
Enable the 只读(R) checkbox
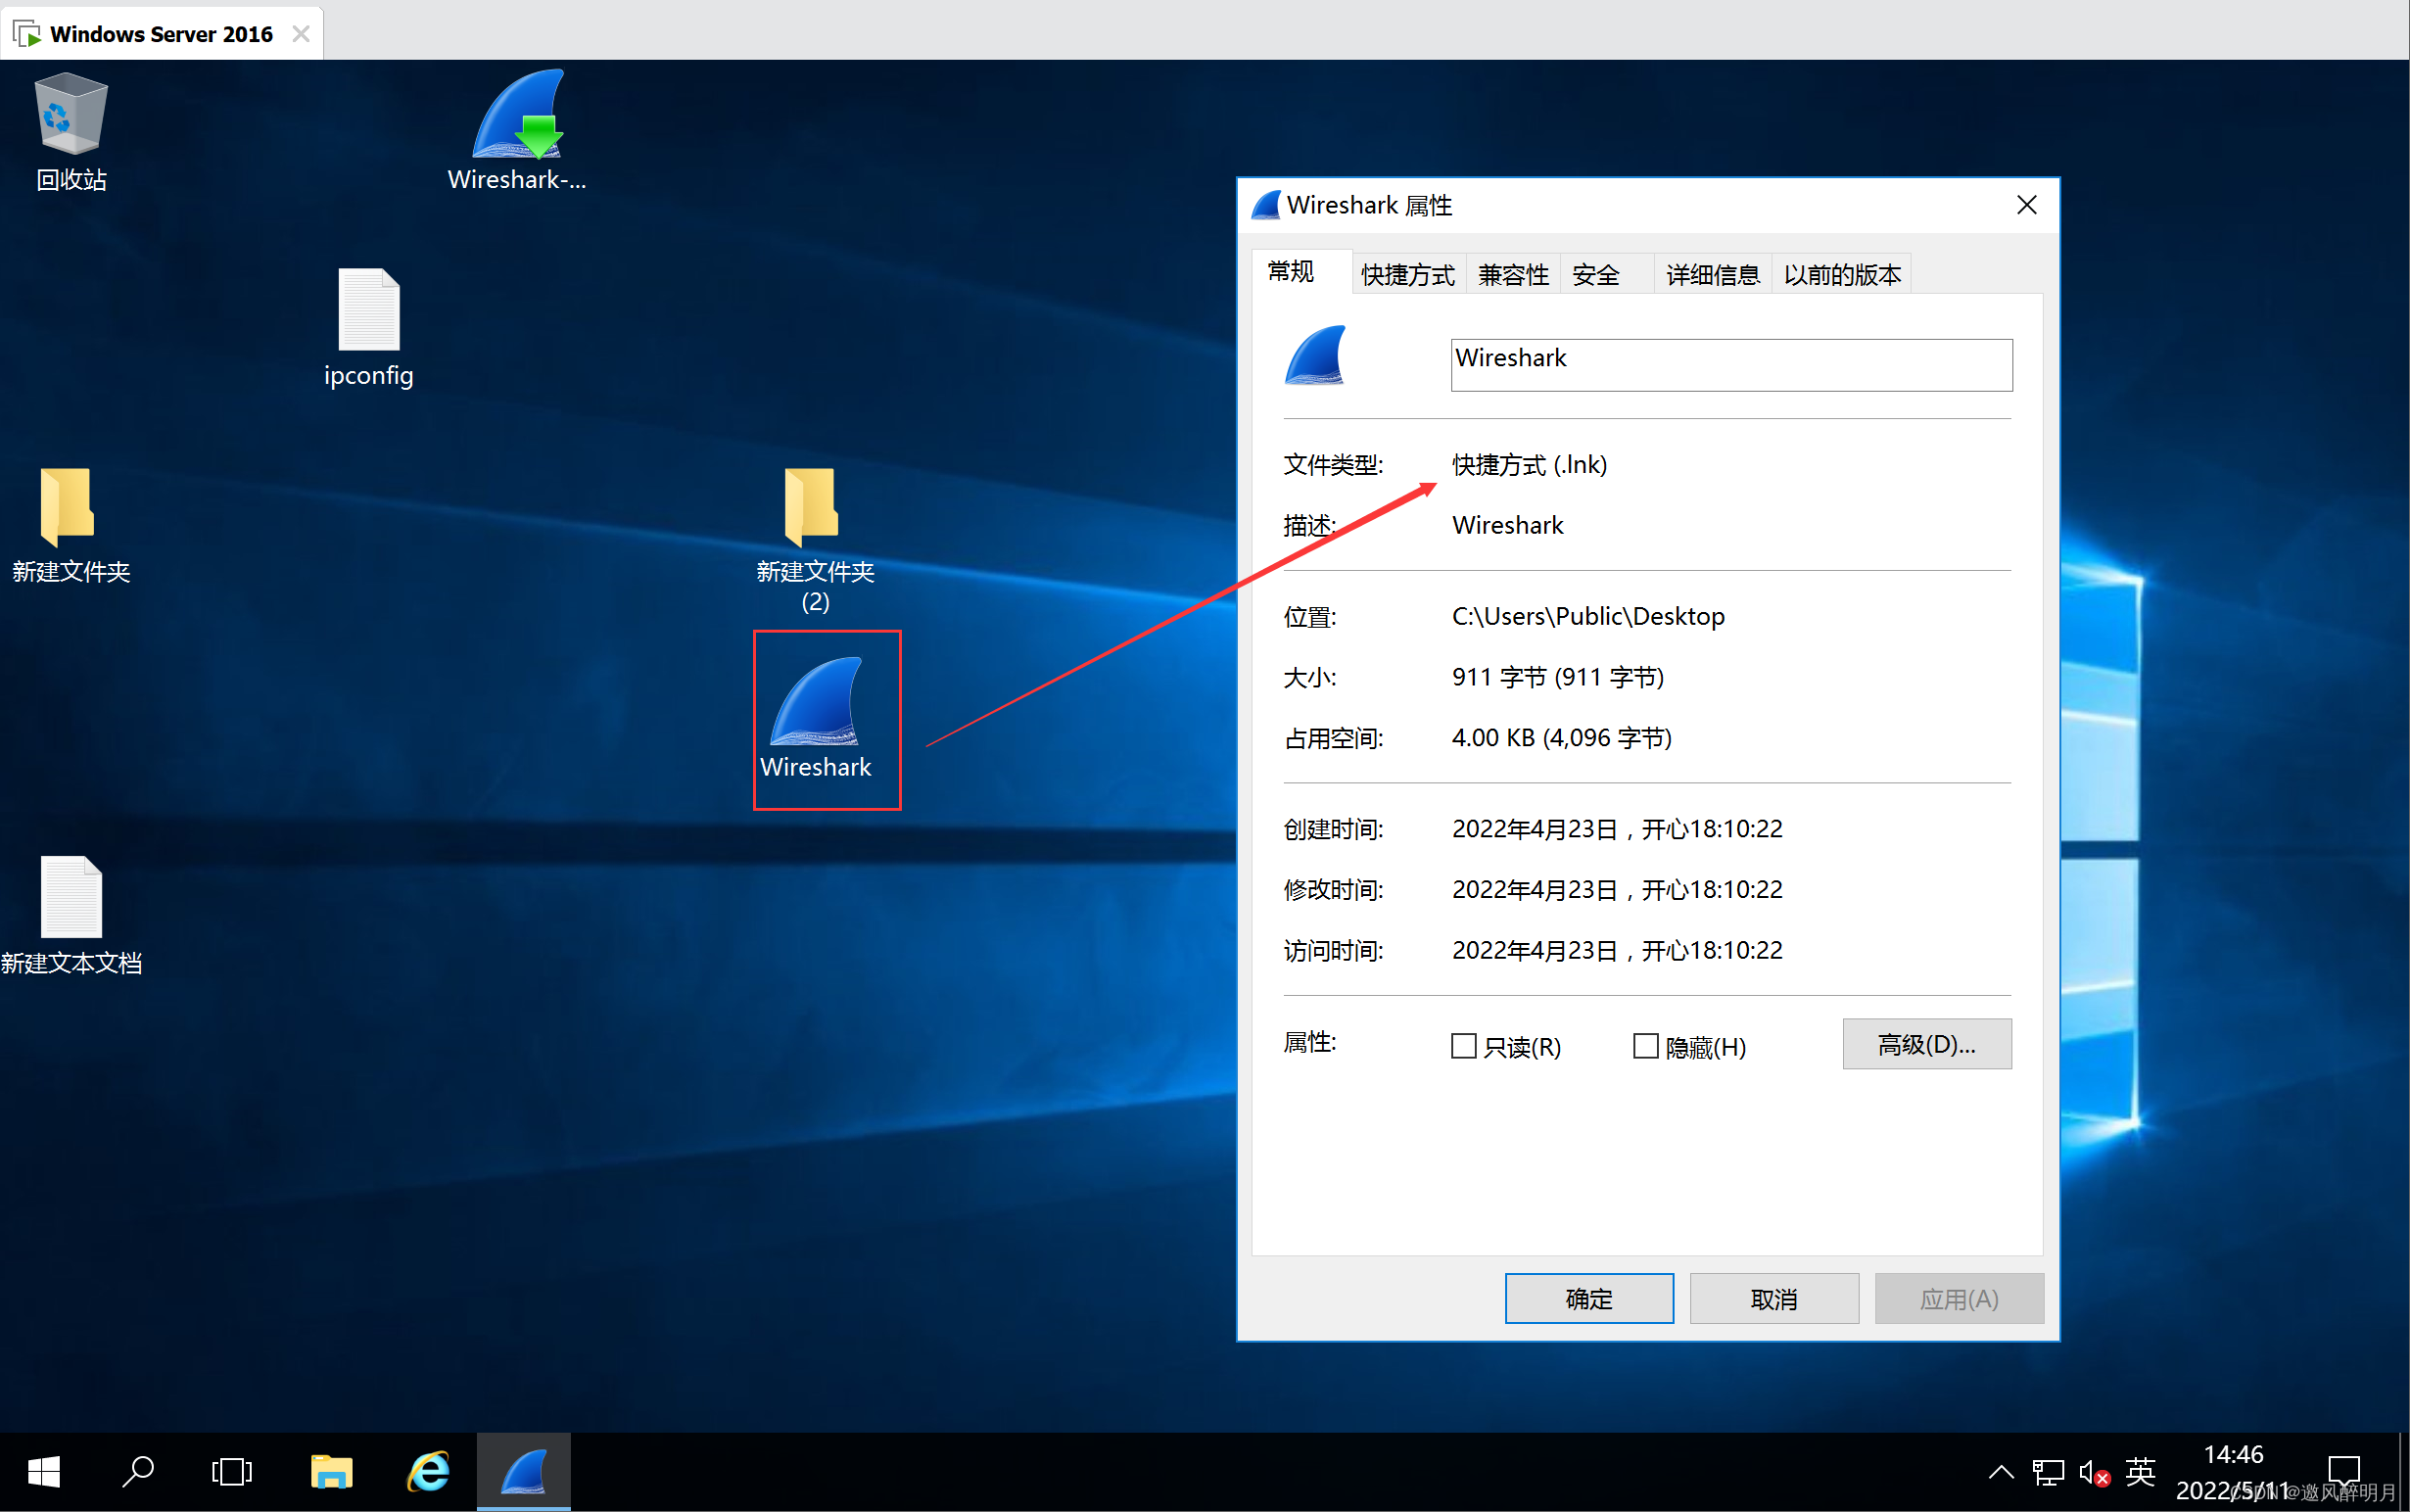click(1464, 1046)
